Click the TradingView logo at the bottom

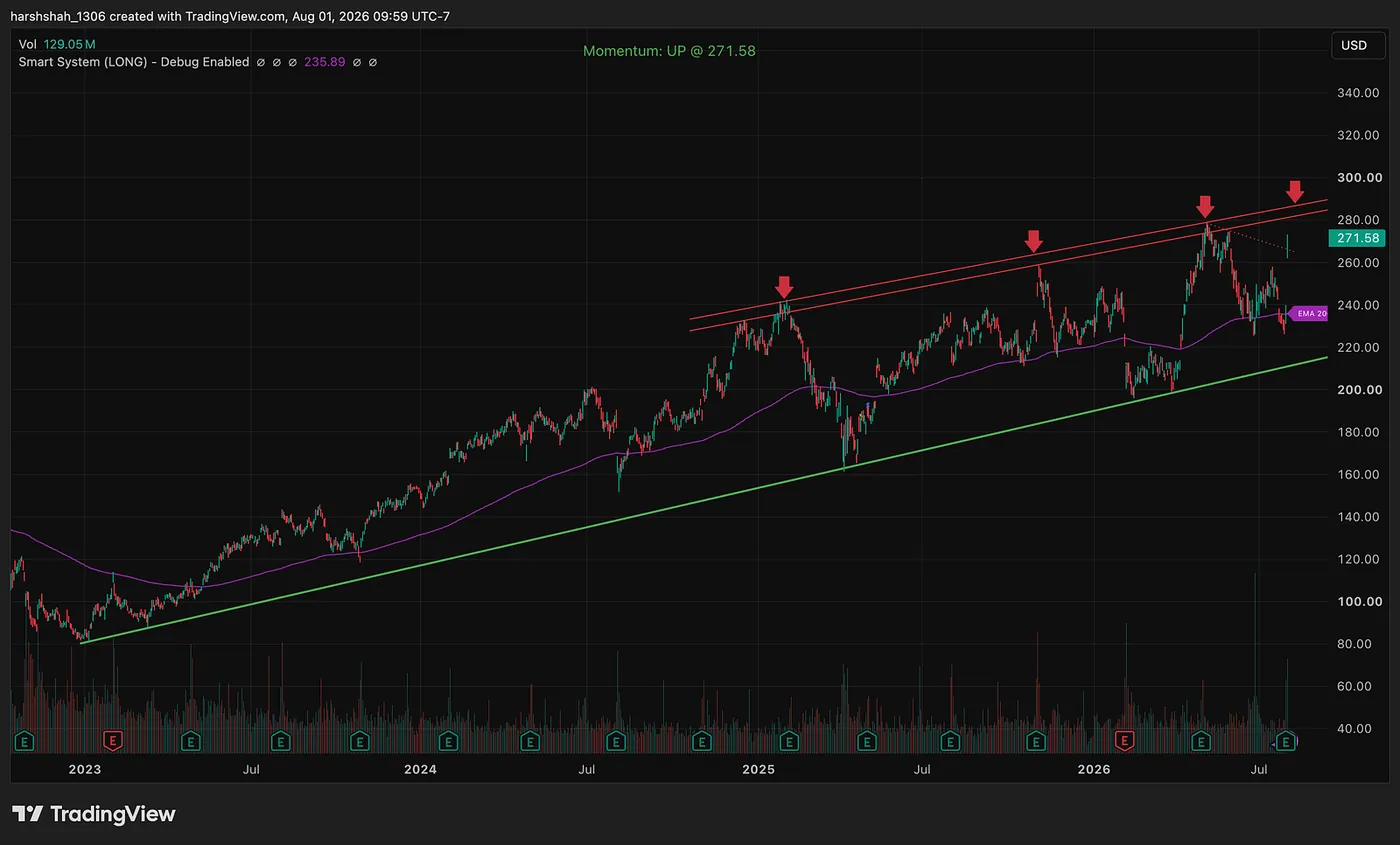pyautogui.click(x=93, y=814)
